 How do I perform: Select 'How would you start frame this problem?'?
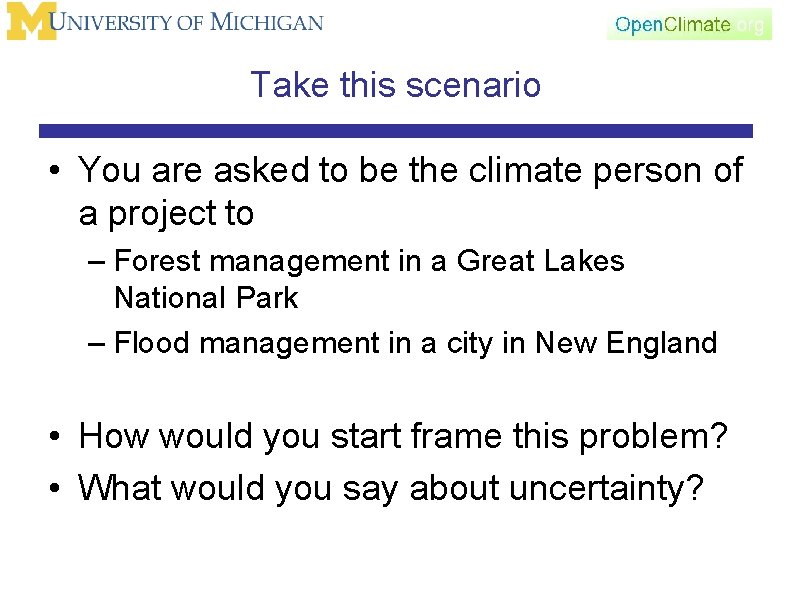point(403,437)
